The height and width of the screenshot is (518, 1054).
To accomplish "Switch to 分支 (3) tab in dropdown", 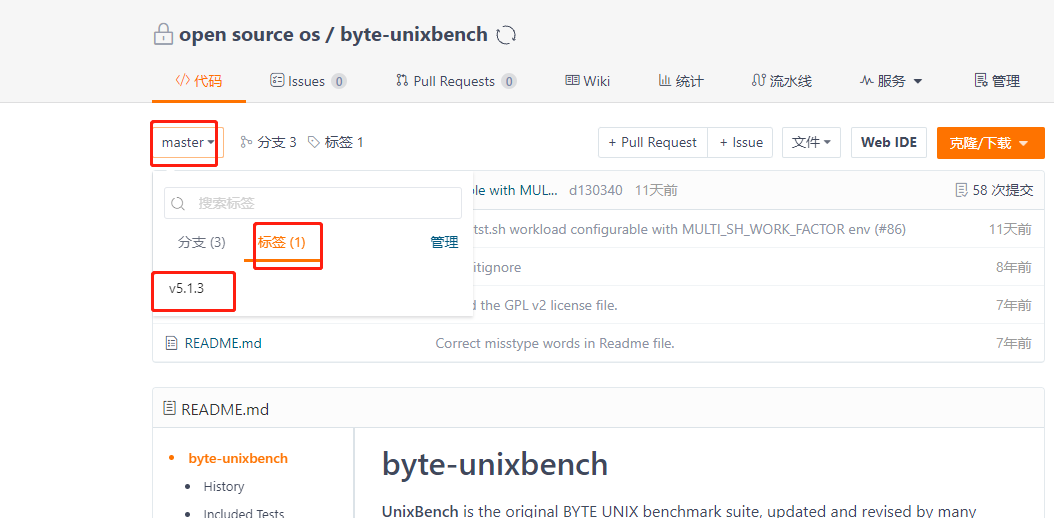I will (202, 243).
